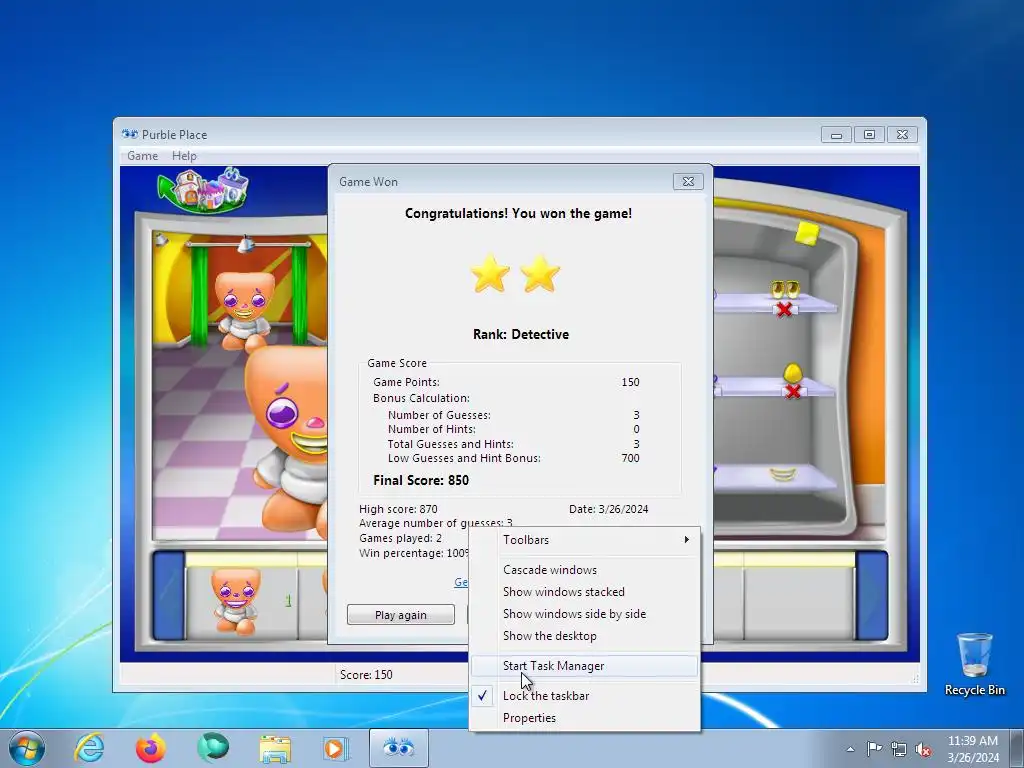Click the muted volume tray icon
Screen dimensions: 1024x768
click(x=923, y=749)
